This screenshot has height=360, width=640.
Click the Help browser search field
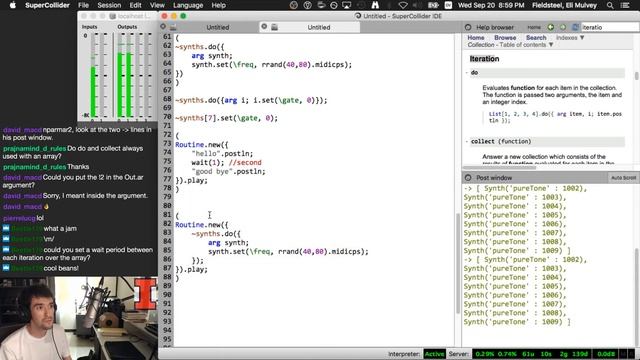click(609, 27)
